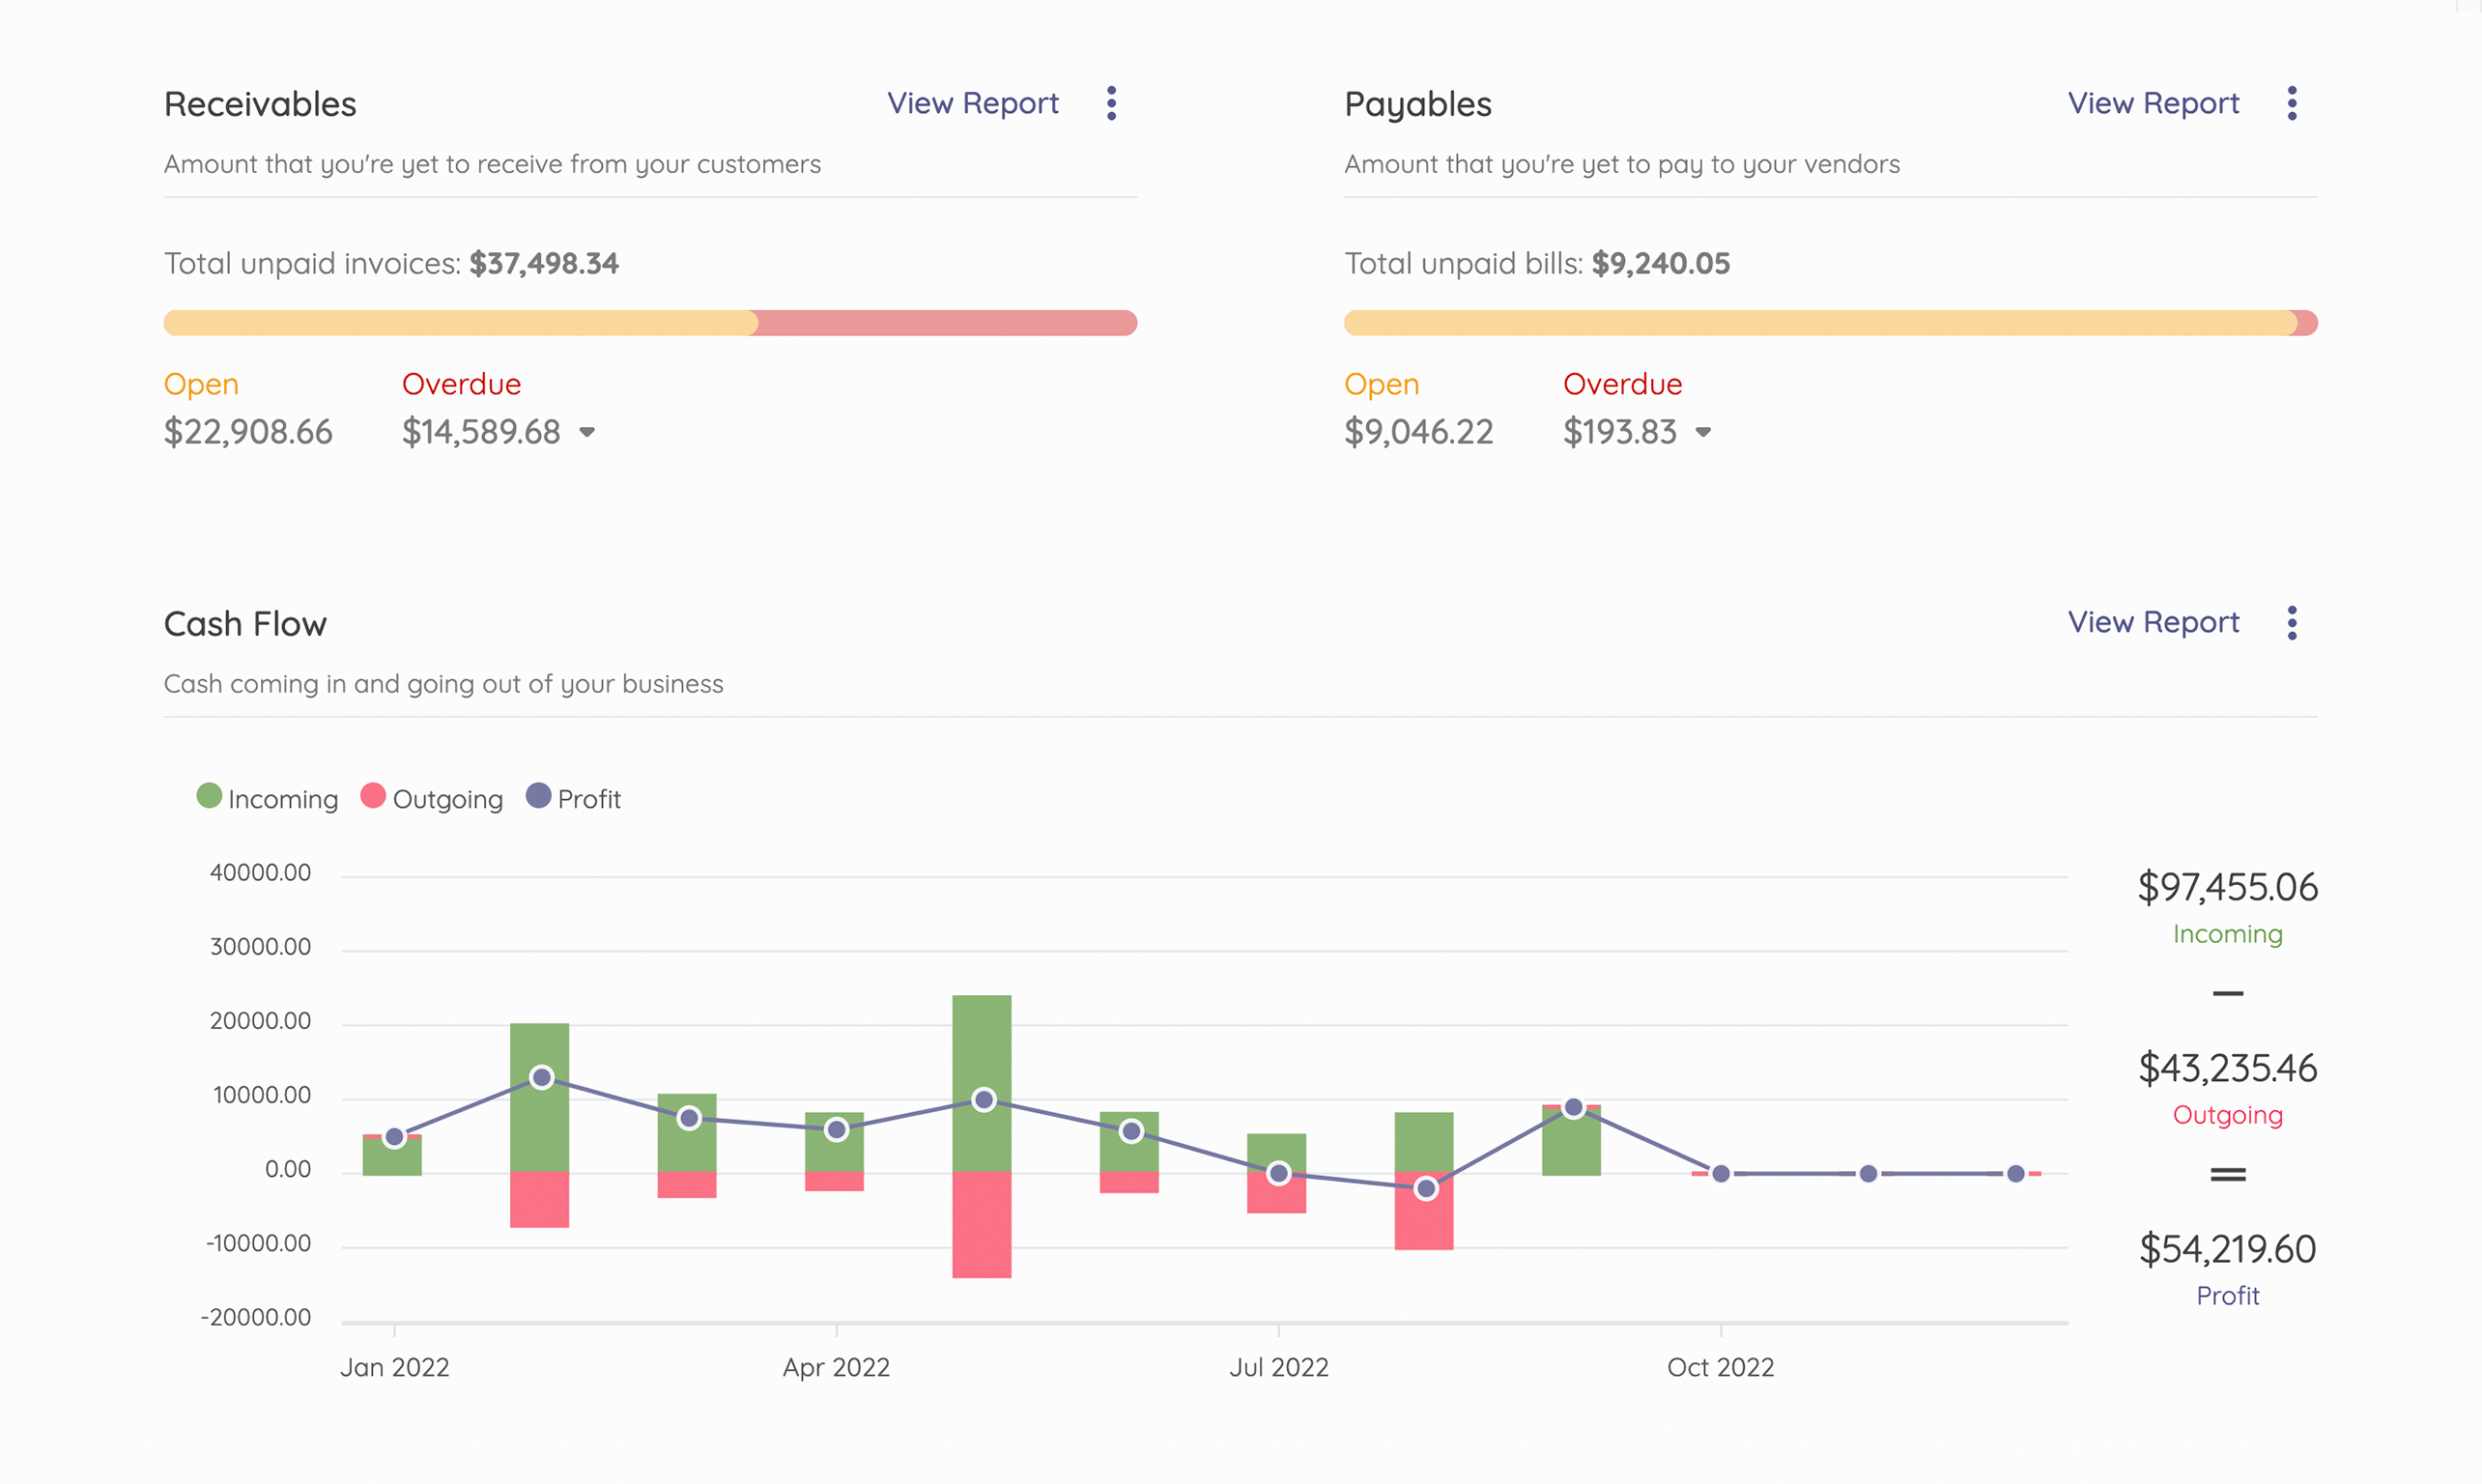Click the purple Profit legend dot
The image size is (2482, 1484).
[x=539, y=797]
